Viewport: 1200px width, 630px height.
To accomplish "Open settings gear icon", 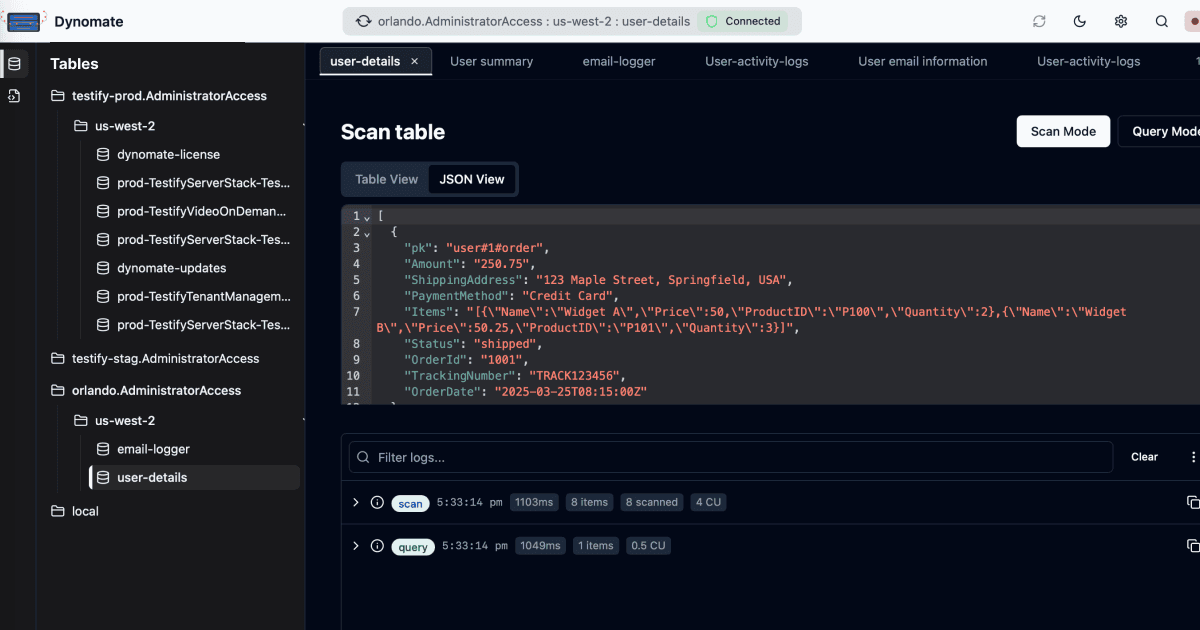I will pyautogui.click(x=1121, y=21).
